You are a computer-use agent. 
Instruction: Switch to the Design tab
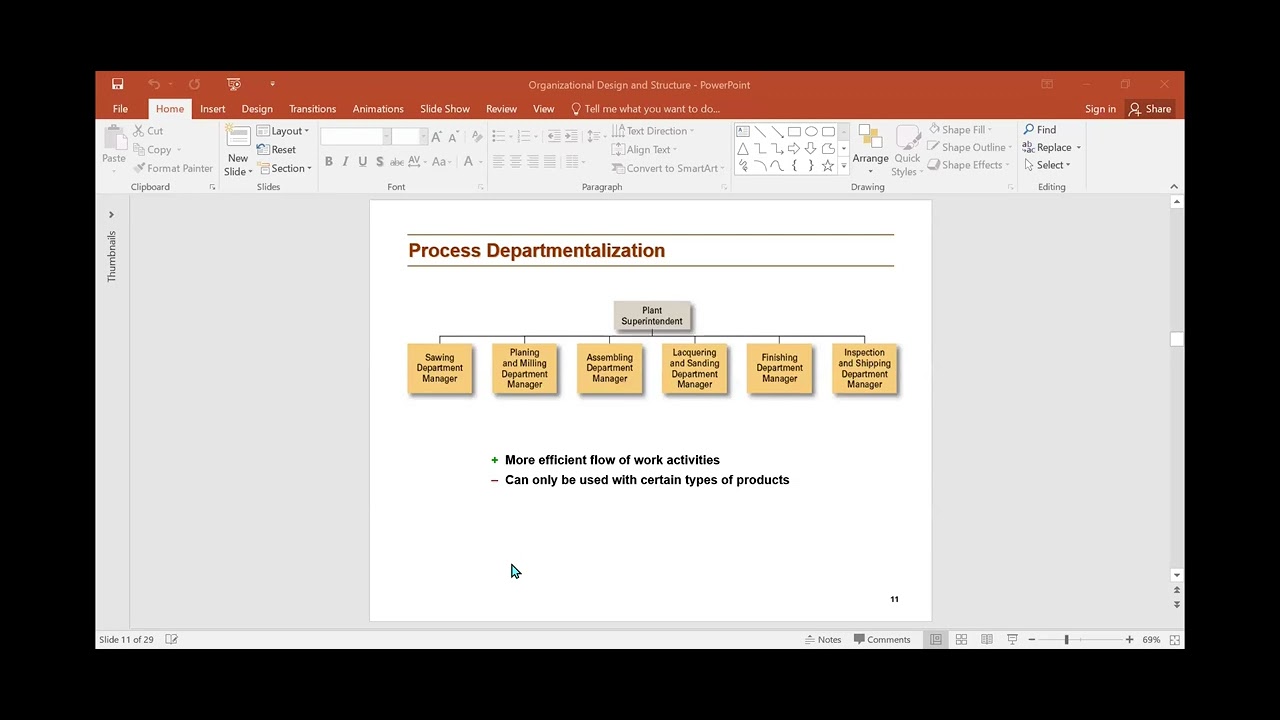257,109
